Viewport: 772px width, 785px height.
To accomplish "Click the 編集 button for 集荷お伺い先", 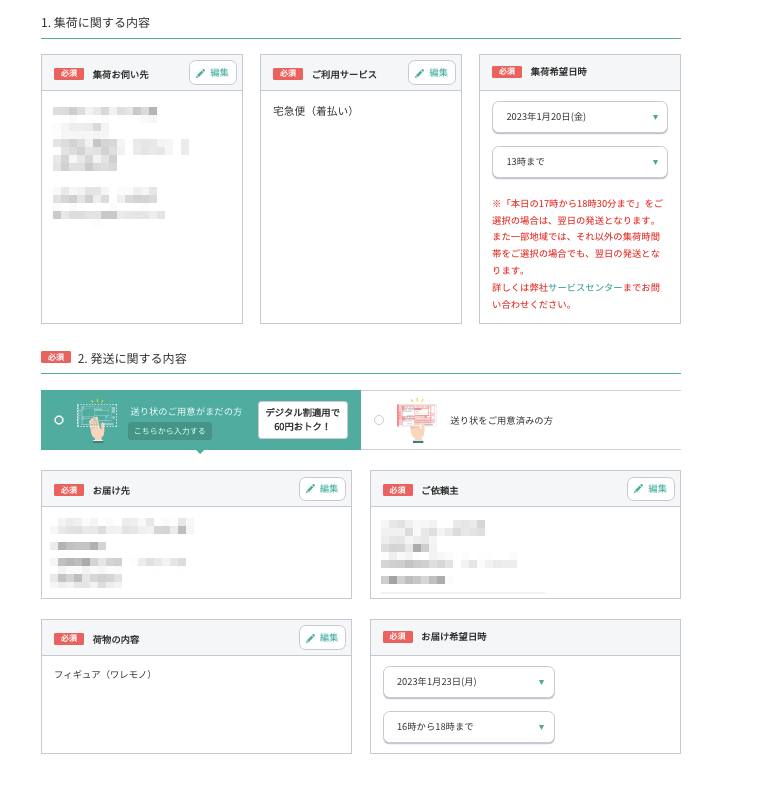I will (213, 73).
